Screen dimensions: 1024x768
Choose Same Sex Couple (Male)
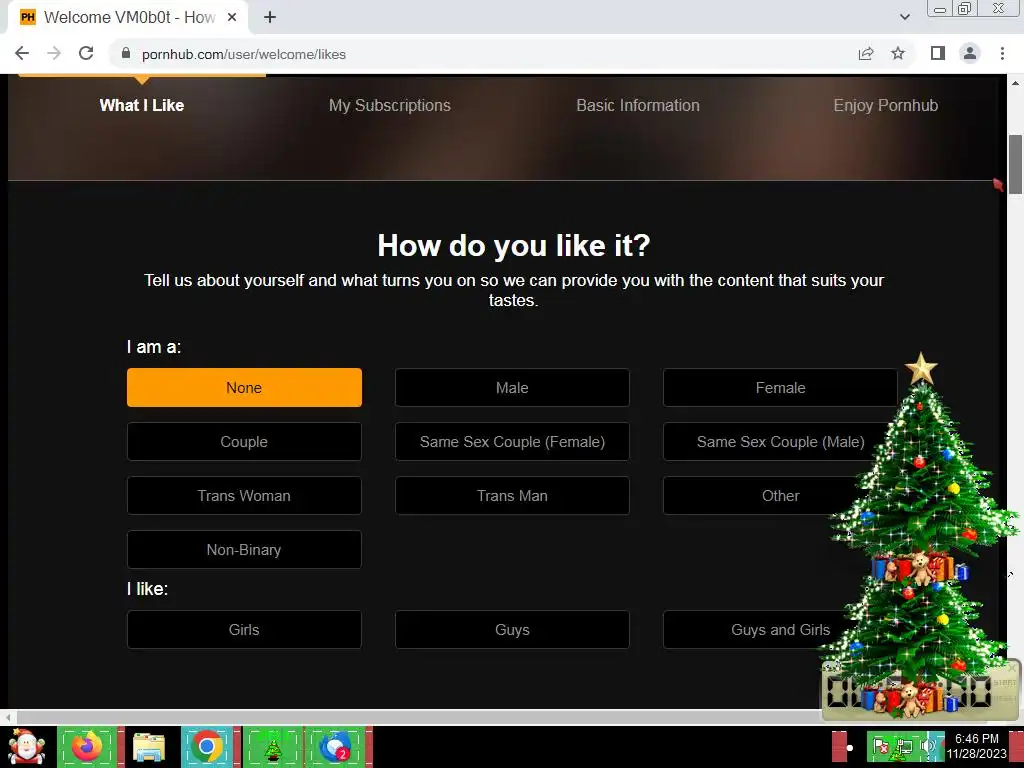(780, 441)
